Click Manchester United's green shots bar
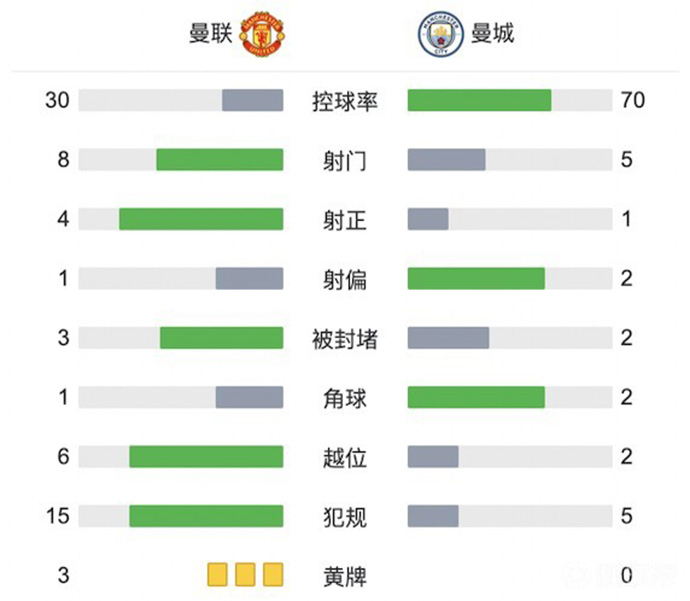This screenshot has width=690, height=601. coord(219,160)
